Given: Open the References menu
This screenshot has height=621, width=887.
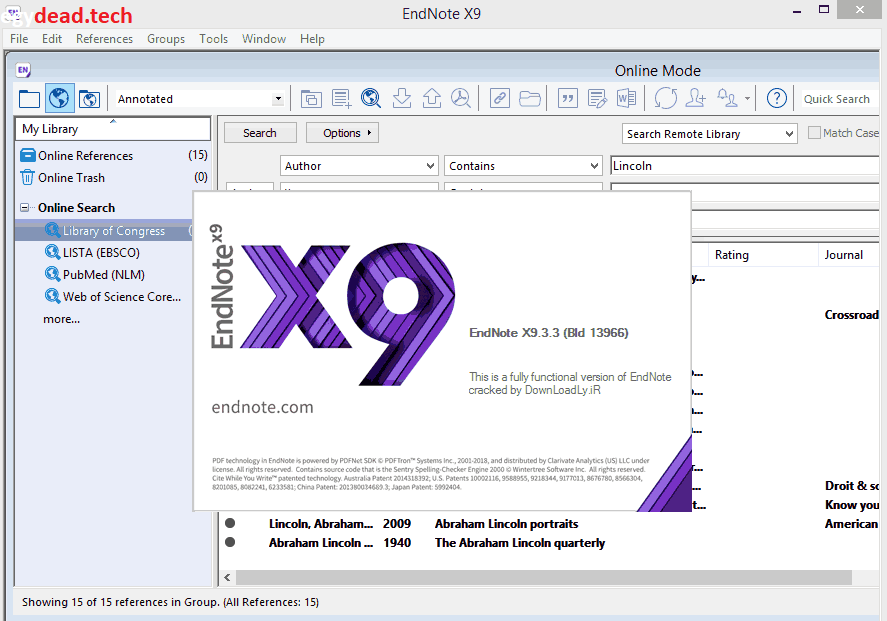Looking at the screenshot, I should [x=104, y=39].
